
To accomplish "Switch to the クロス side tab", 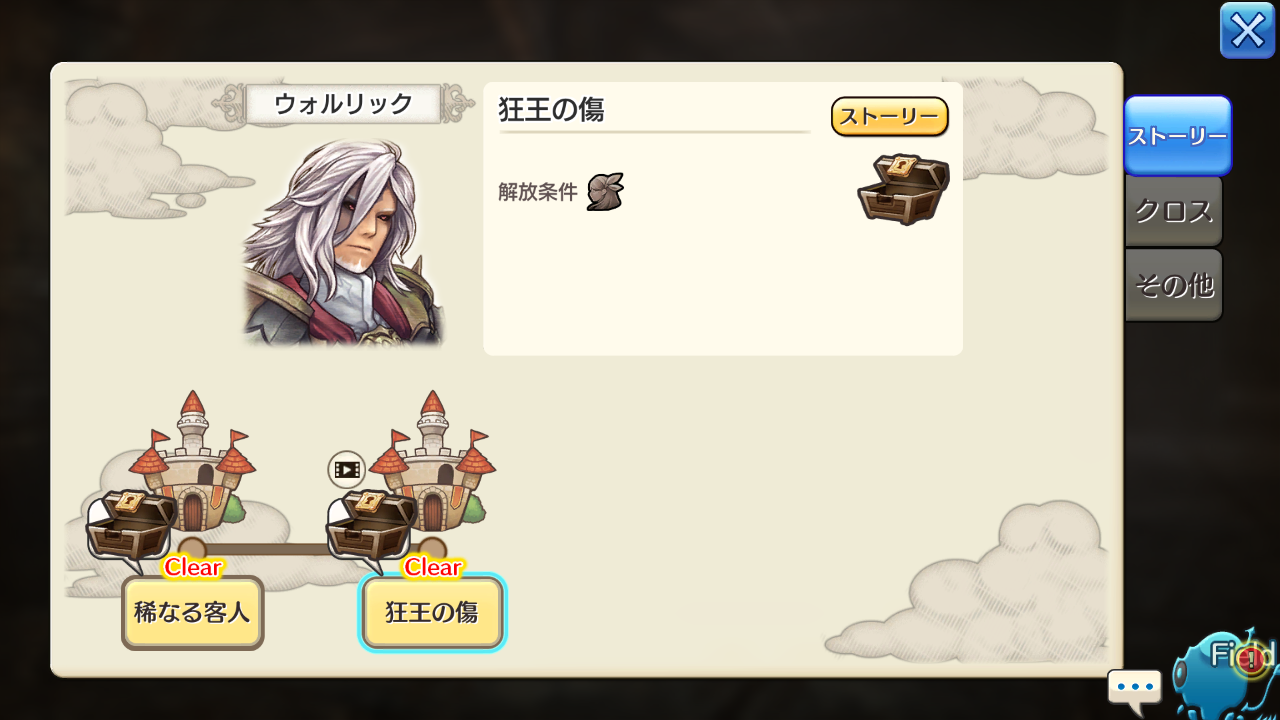I will pos(1174,212).
